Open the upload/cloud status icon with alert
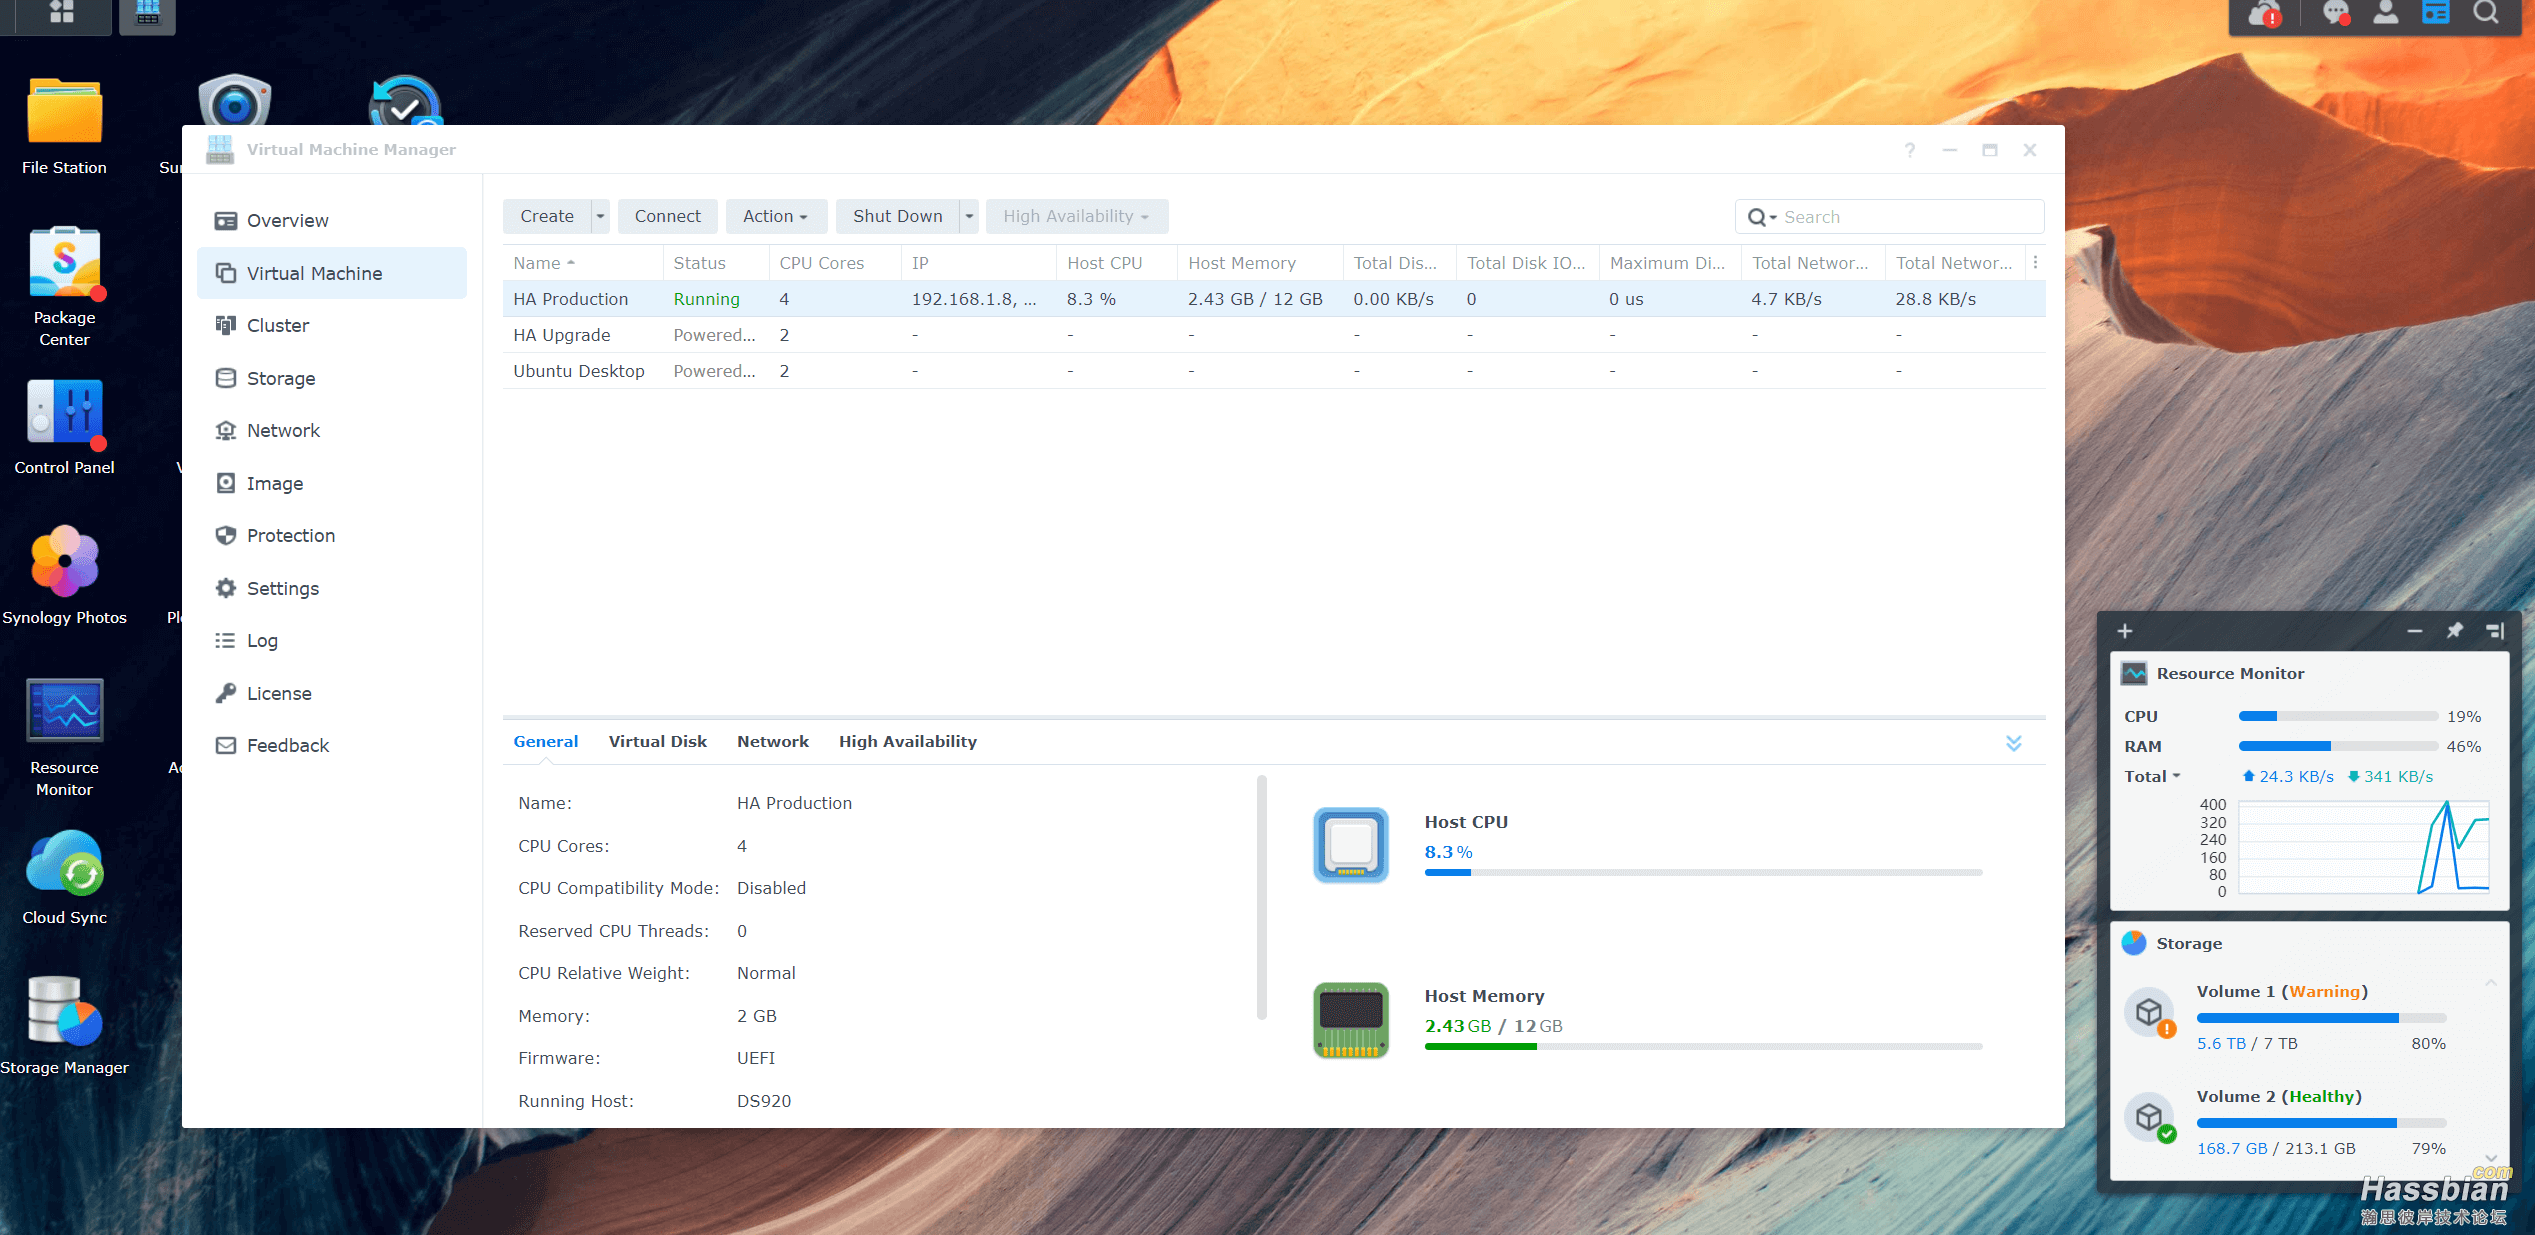Viewport: 2535px width, 1235px height. click(x=2265, y=13)
